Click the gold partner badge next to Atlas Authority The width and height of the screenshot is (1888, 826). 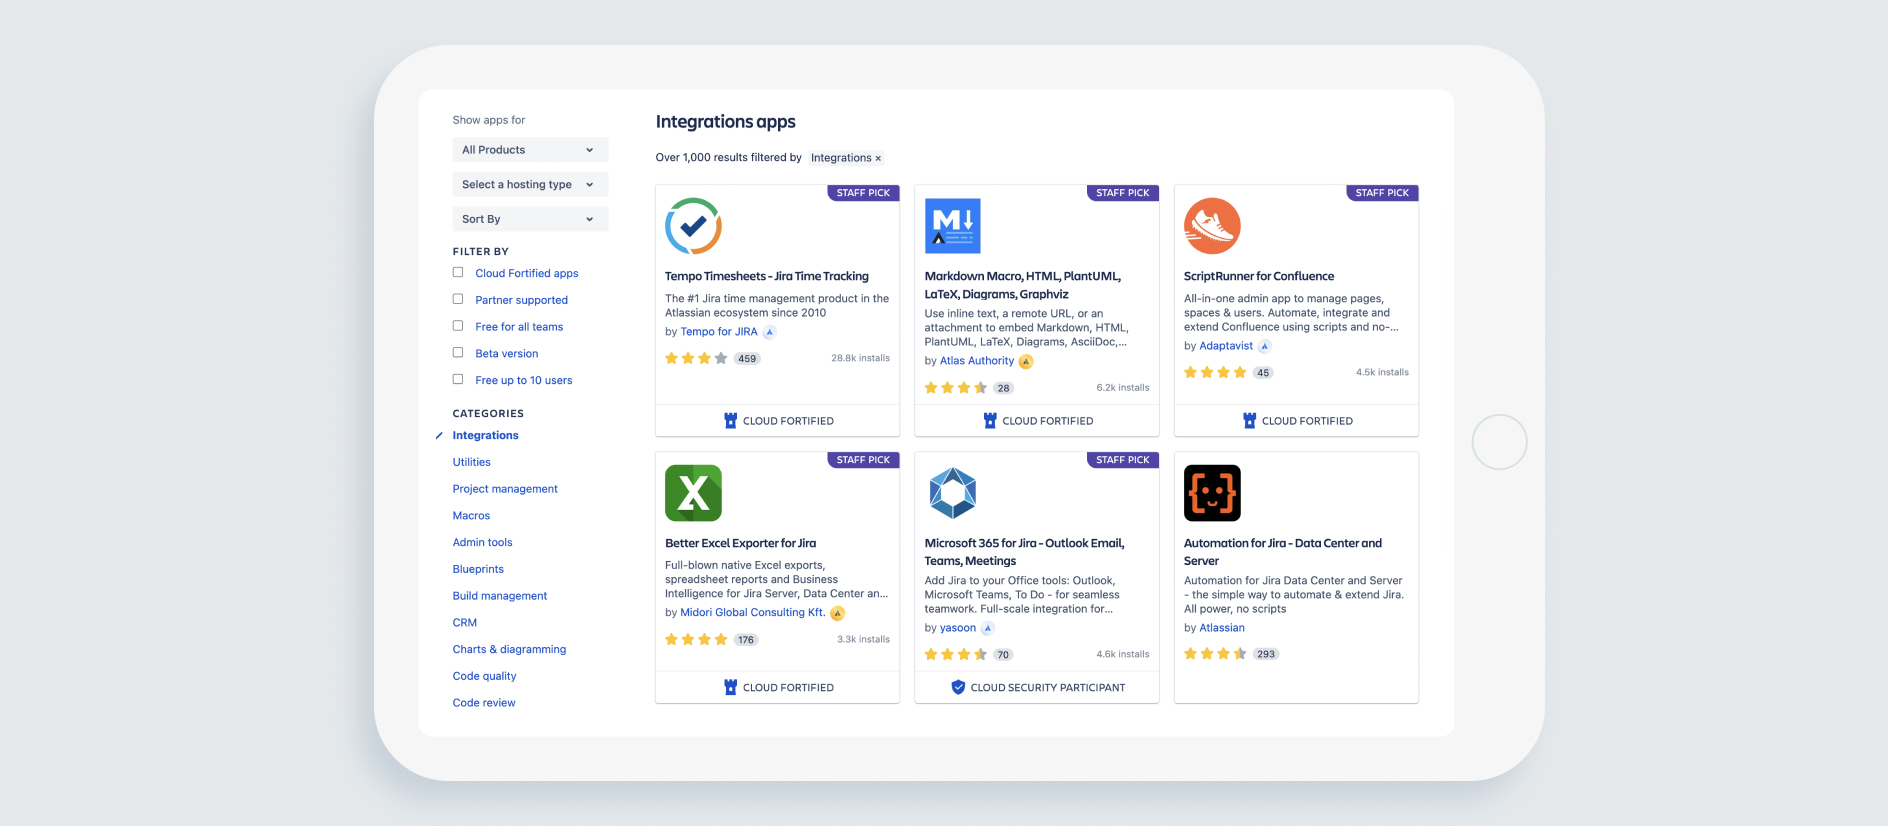click(1026, 361)
